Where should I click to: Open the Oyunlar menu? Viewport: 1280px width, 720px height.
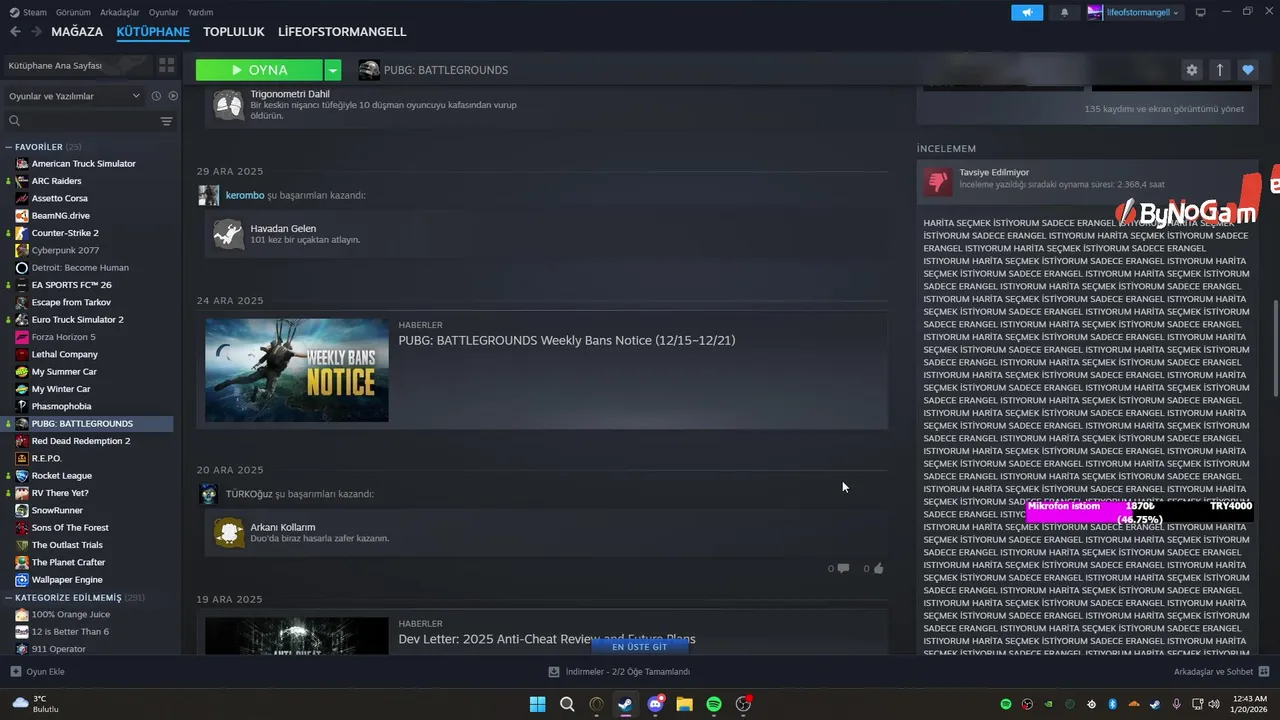164,12
